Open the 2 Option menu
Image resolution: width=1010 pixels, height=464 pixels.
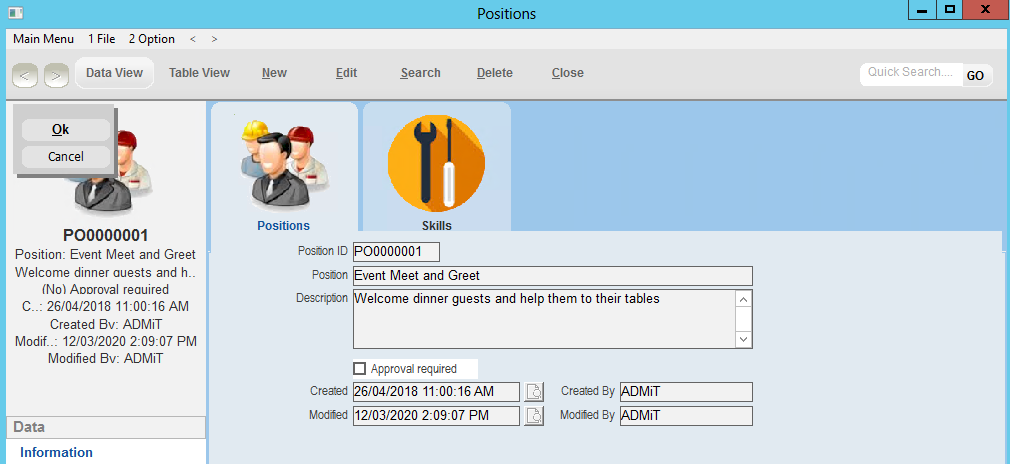point(151,39)
